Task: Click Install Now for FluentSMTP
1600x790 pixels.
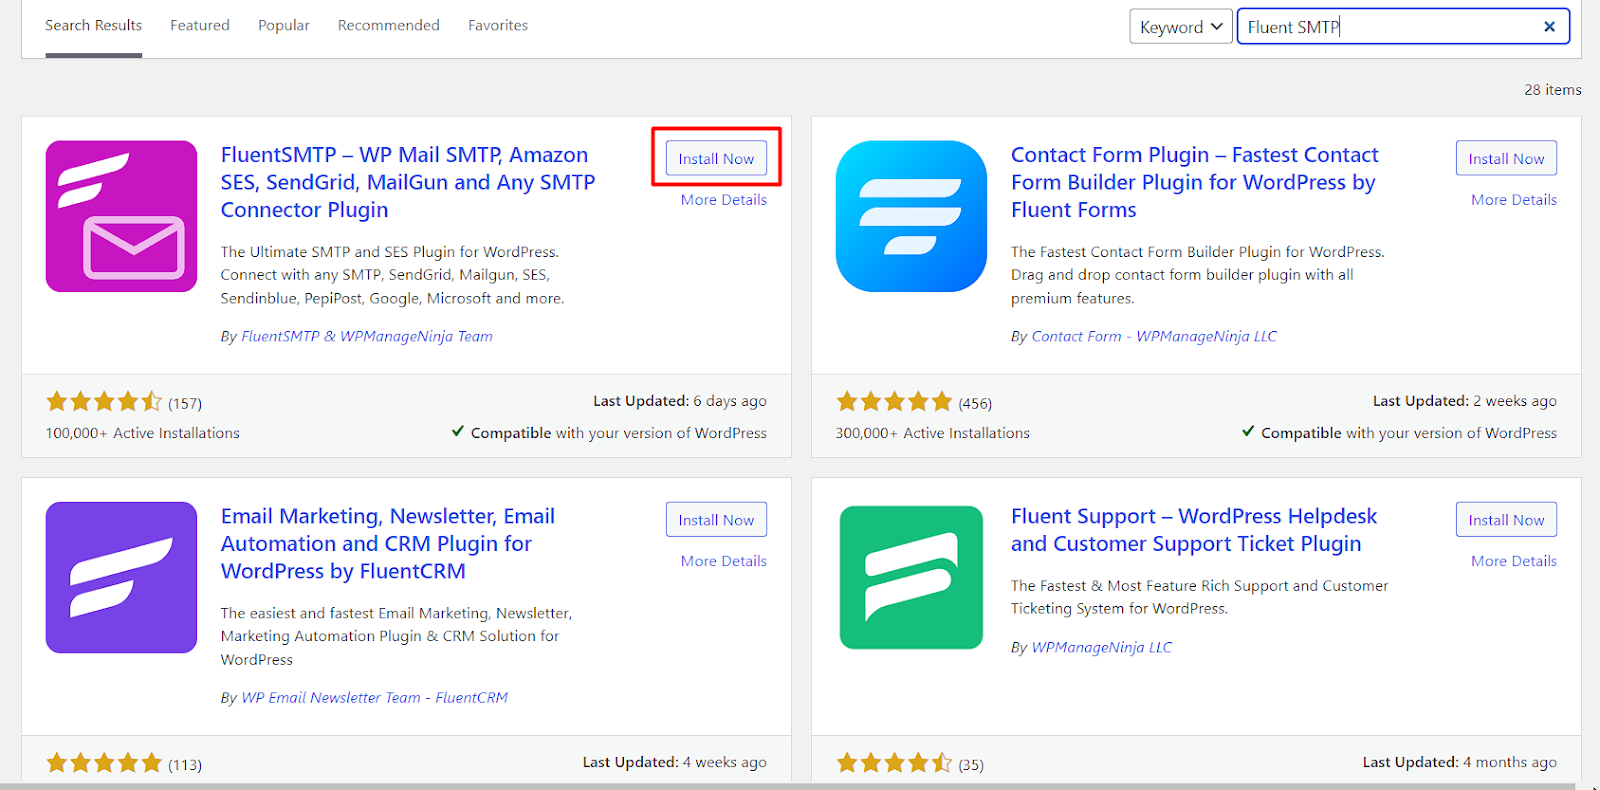Action: pos(716,158)
